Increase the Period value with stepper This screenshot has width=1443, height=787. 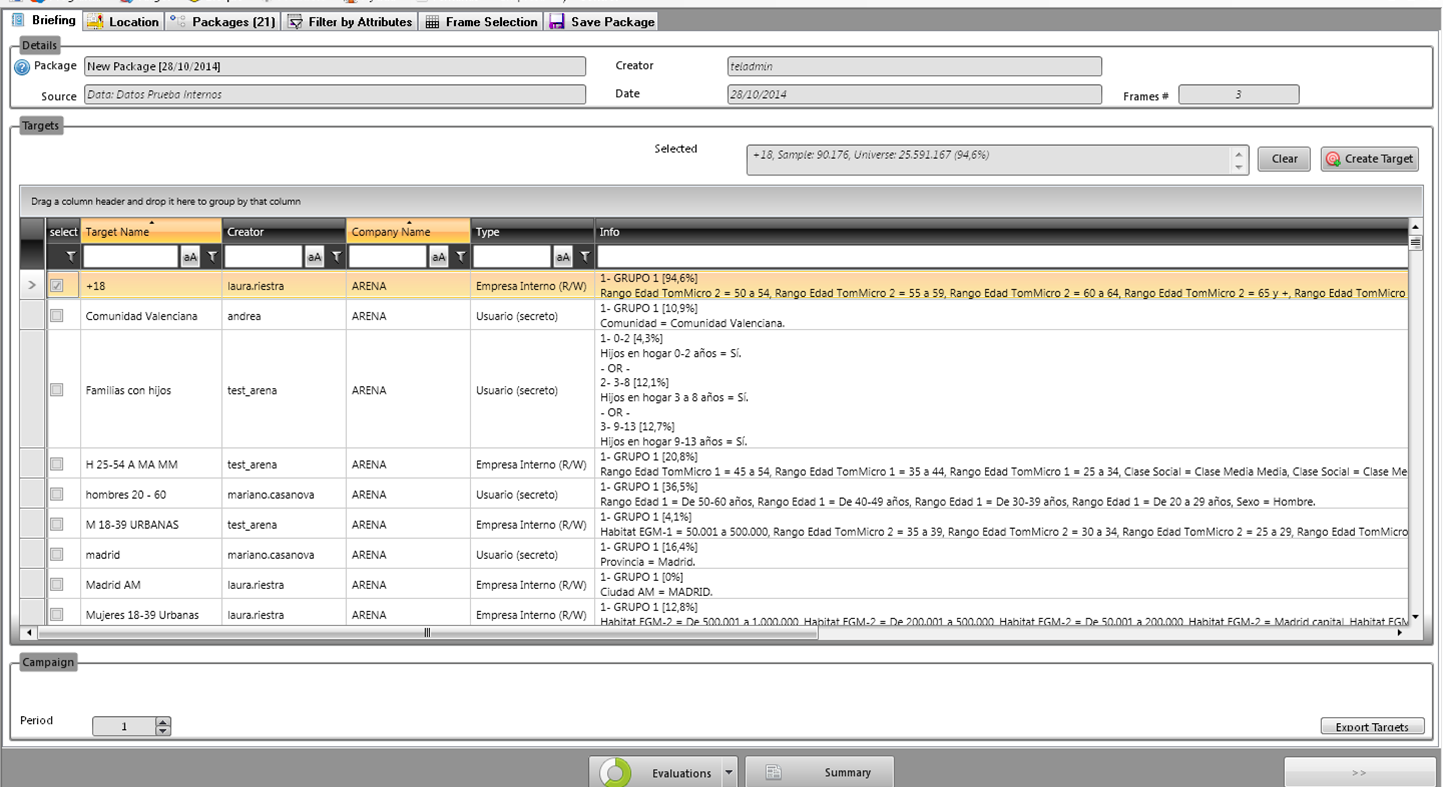tap(164, 722)
